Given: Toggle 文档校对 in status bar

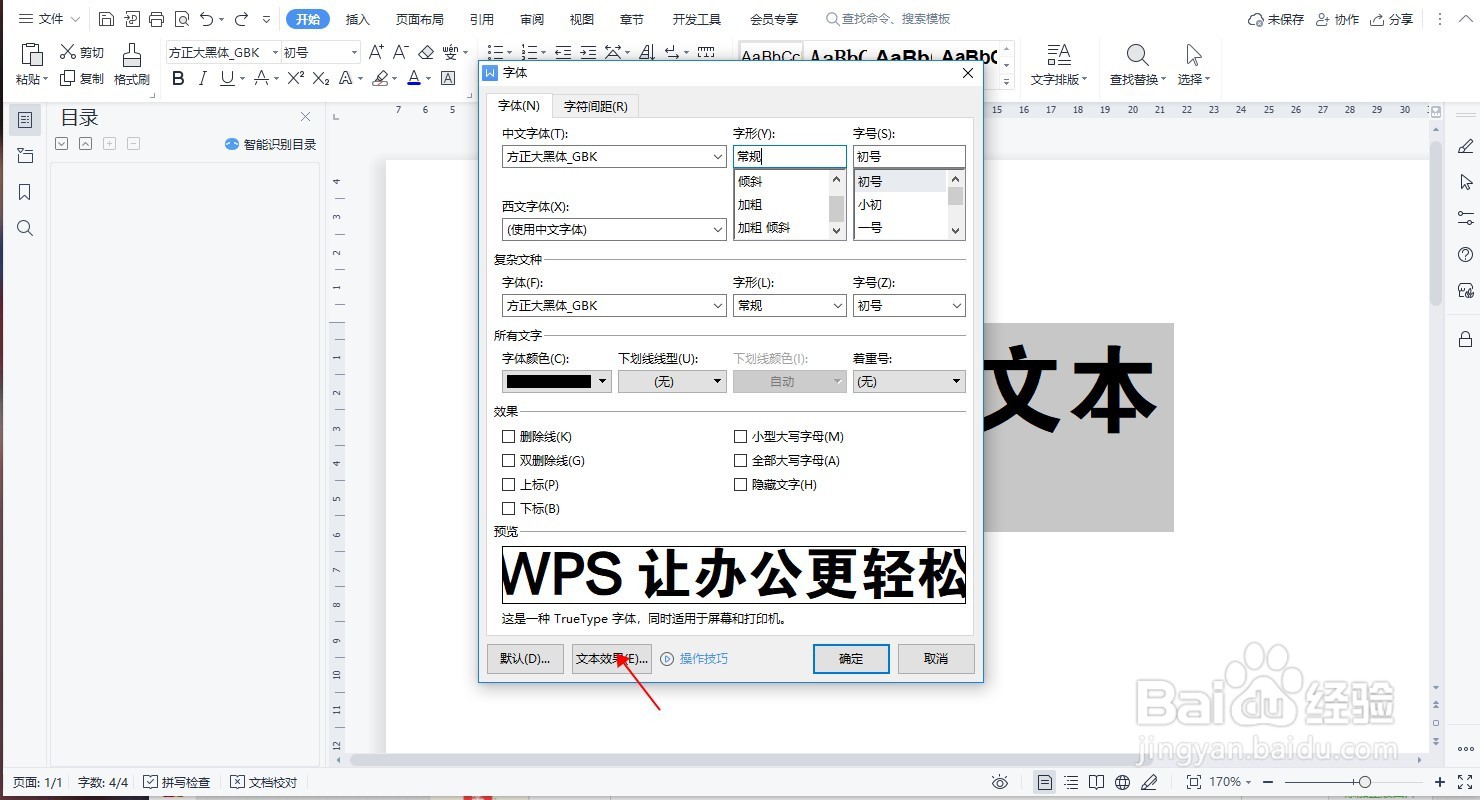Looking at the screenshot, I should click(x=264, y=782).
